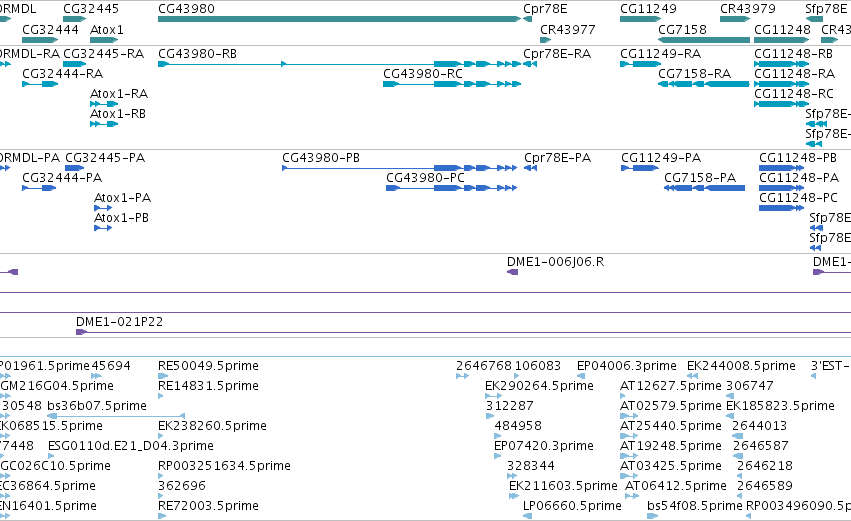
Task: Click the CG11248 gene label
Action: coord(782,29)
